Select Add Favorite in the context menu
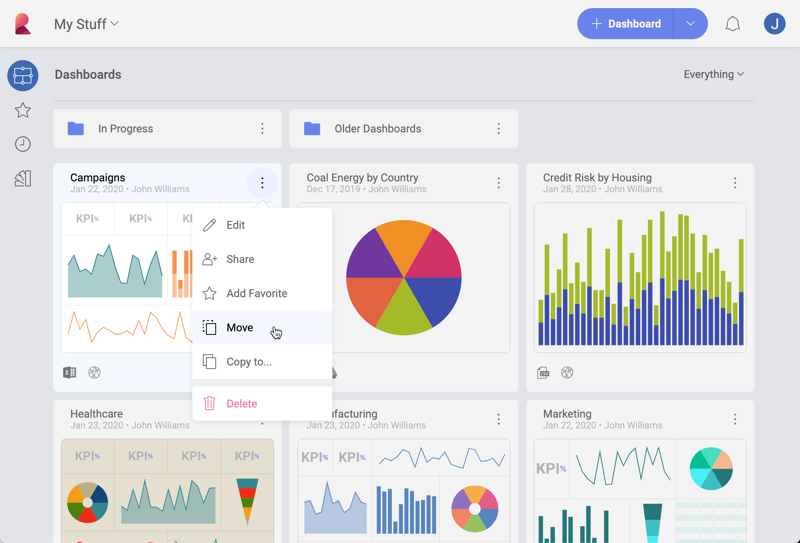The image size is (800, 543). click(256, 294)
